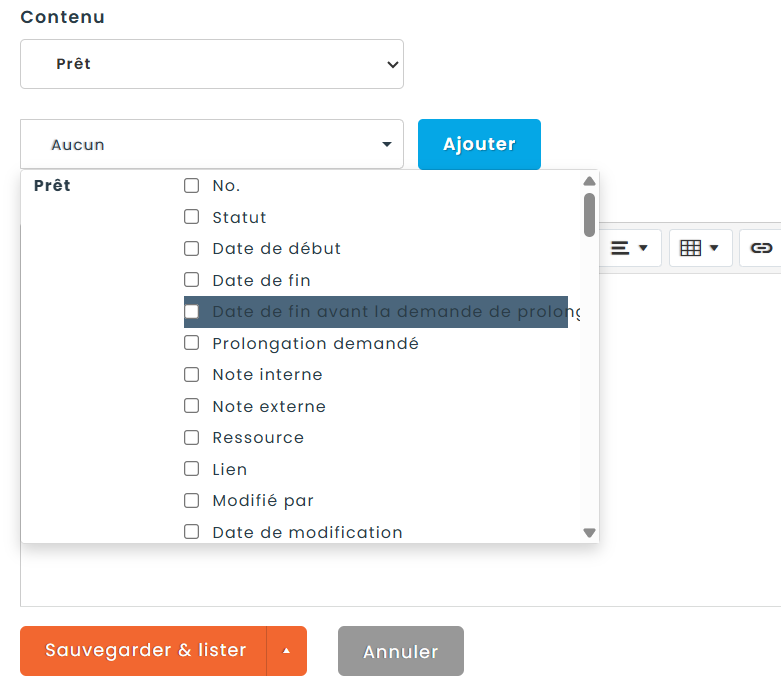The height and width of the screenshot is (688, 781).
Task: Toggle the "Note interne" checkbox
Action: pyautogui.click(x=192, y=375)
